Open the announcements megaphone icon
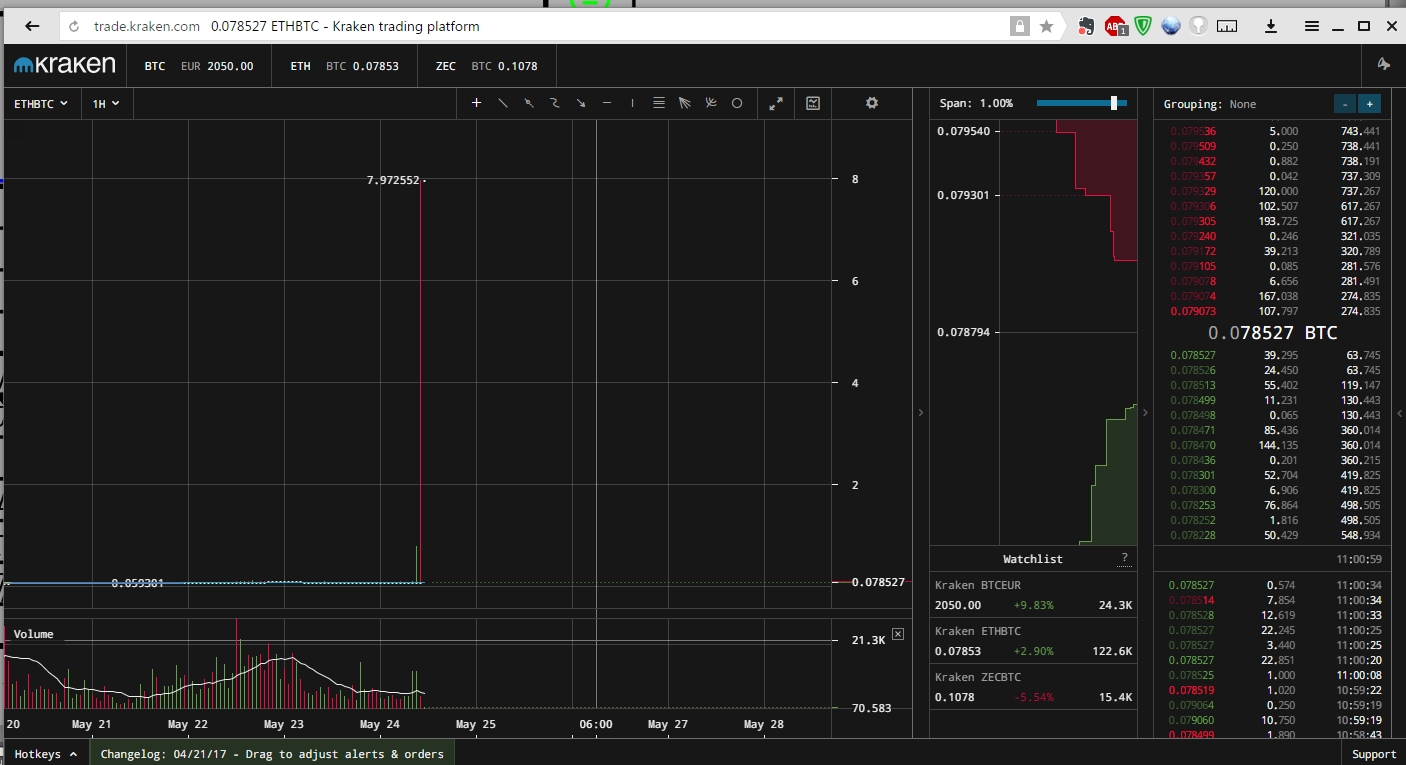The width and height of the screenshot is (1406, 765). (1384, 65)
